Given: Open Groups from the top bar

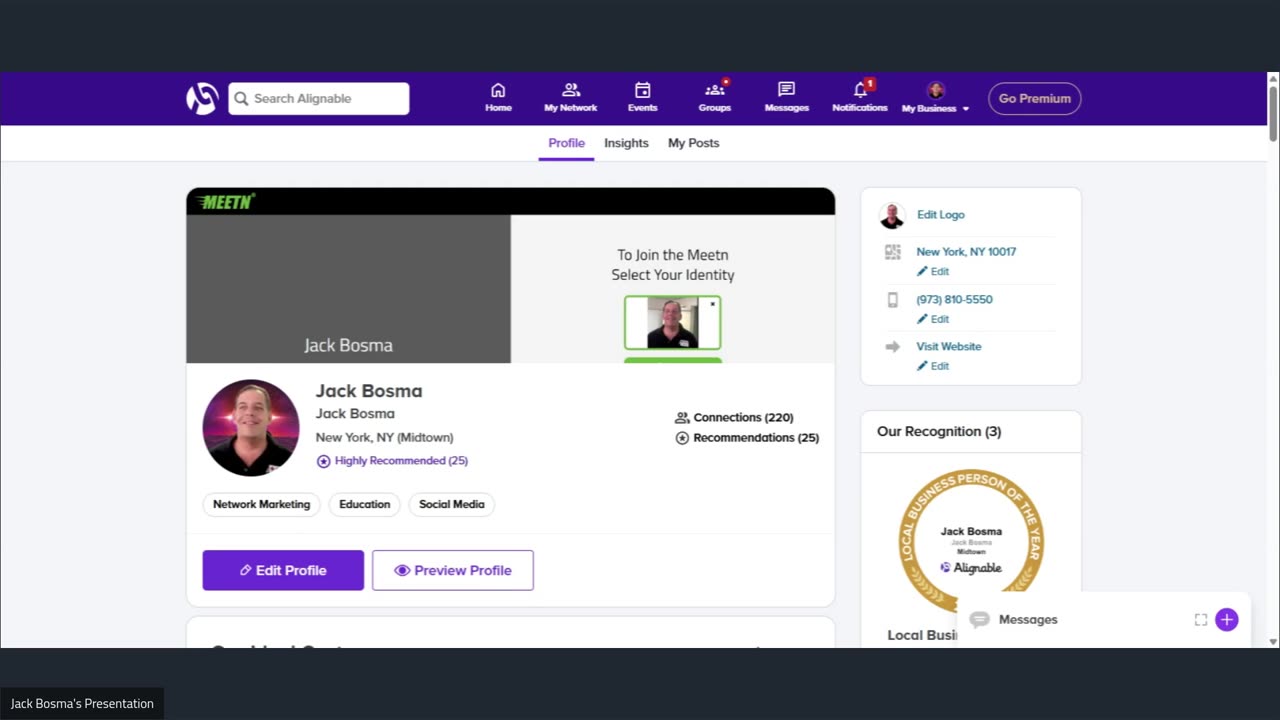Looking at the screenshot, I should (x=714, y=98).
